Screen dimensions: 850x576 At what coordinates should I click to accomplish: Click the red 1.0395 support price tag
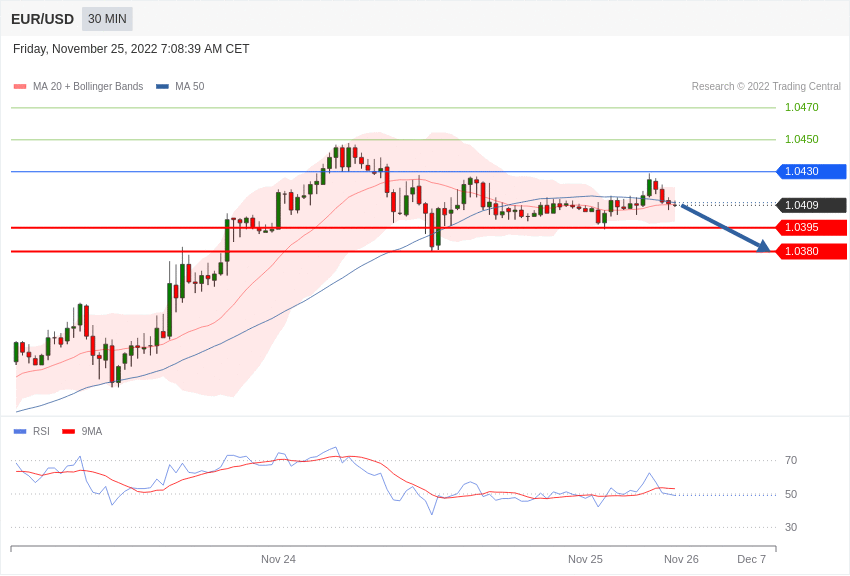pyautogui.click(x=812, y=228)
